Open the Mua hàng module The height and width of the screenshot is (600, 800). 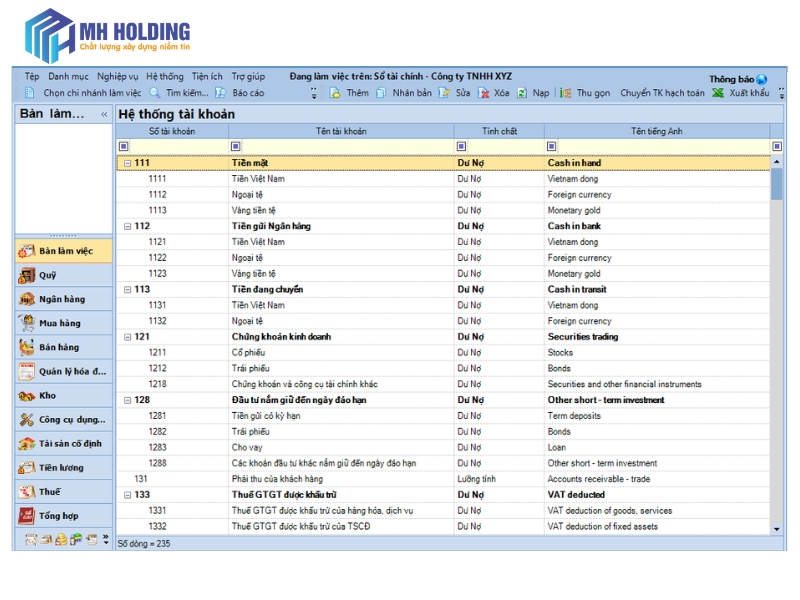tap(64, 323)
